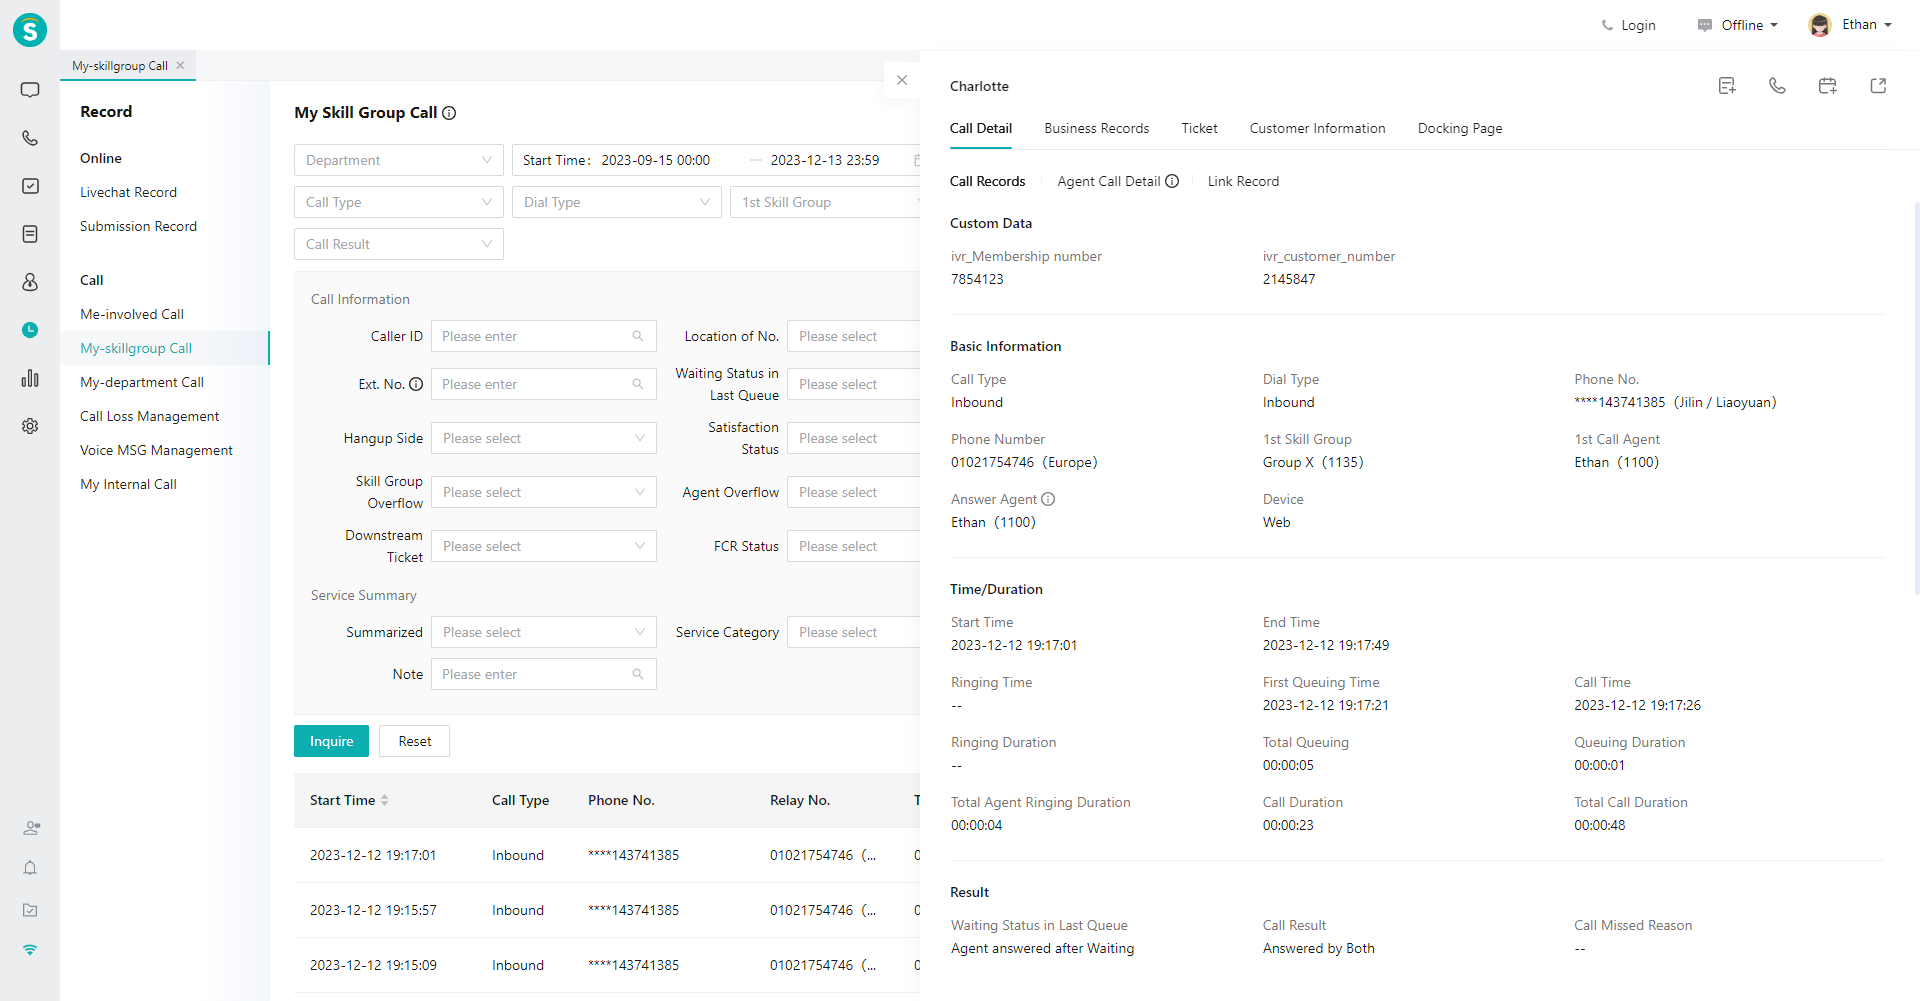Click the Caller ID input field
The height and width of the screenshot is (1001, 1920).
[544, 336]
